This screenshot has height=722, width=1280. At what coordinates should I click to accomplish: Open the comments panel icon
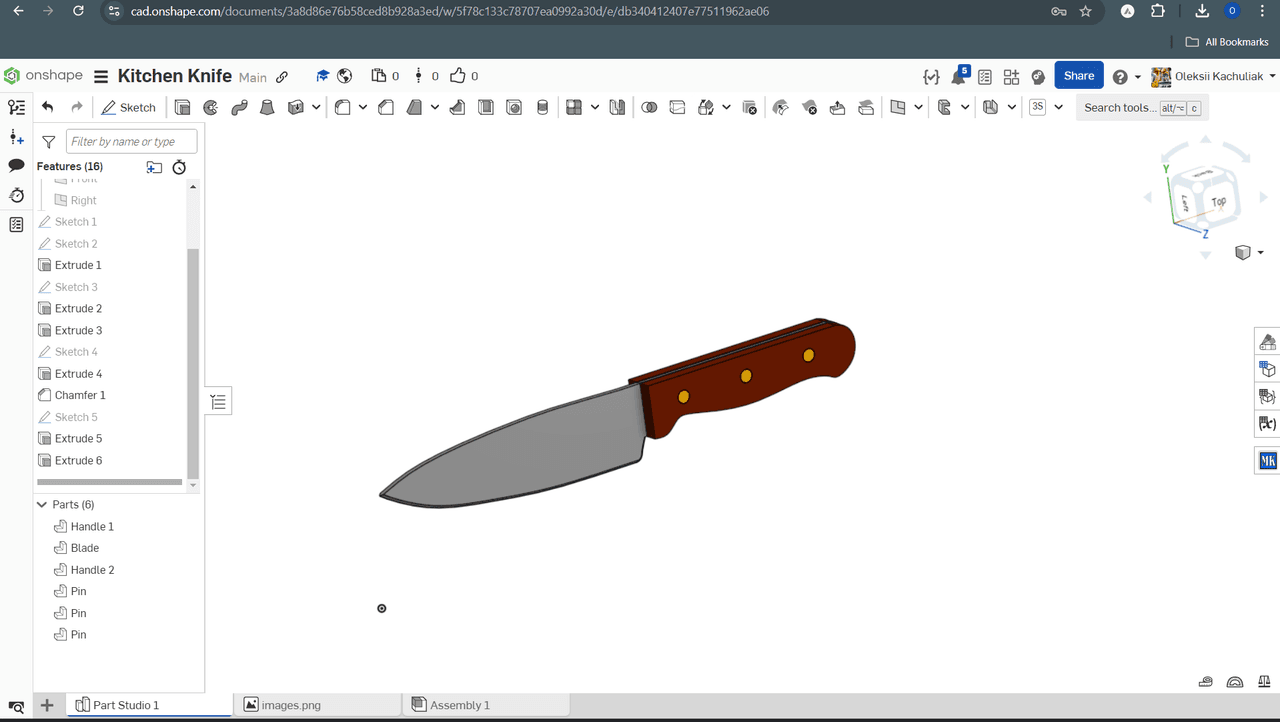[16, 165]
